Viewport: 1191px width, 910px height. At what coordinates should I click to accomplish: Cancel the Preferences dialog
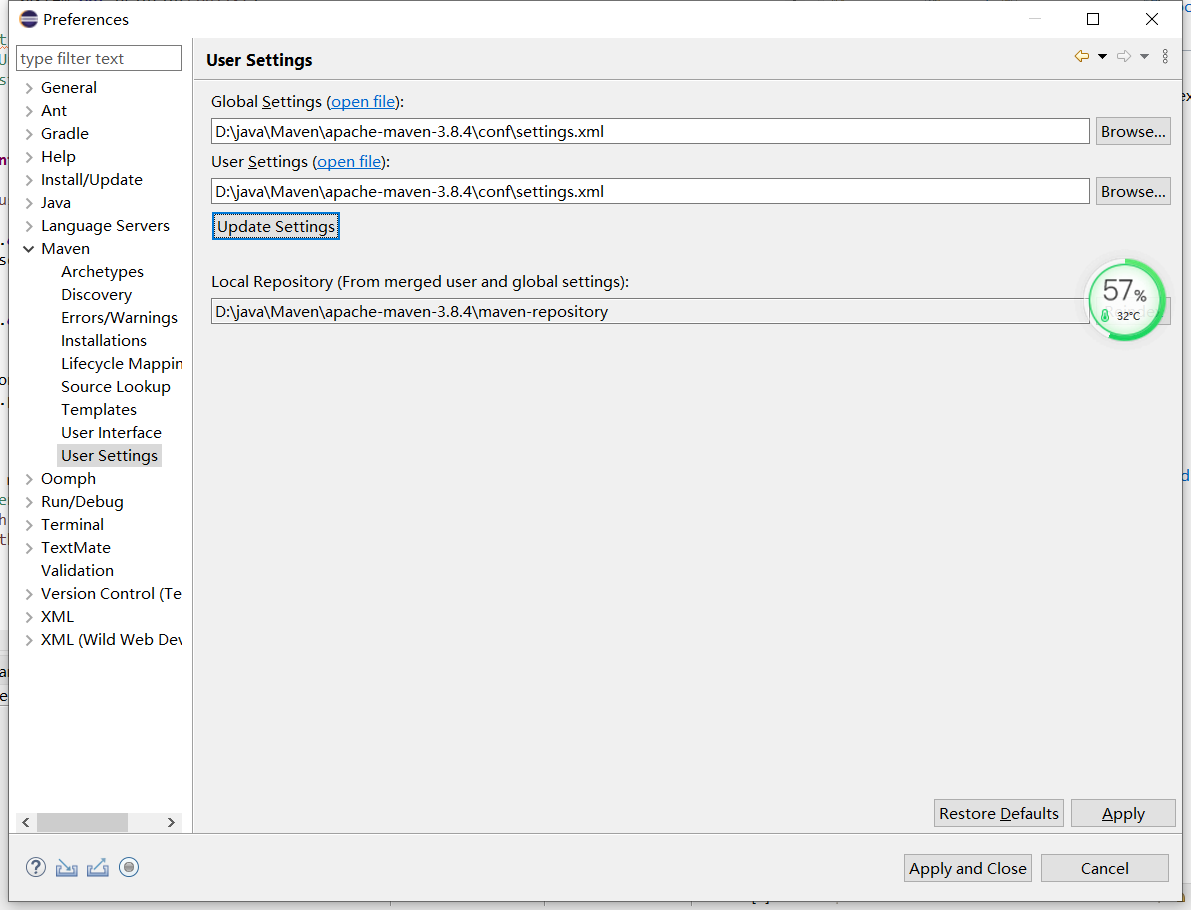tap(1104, 868)
